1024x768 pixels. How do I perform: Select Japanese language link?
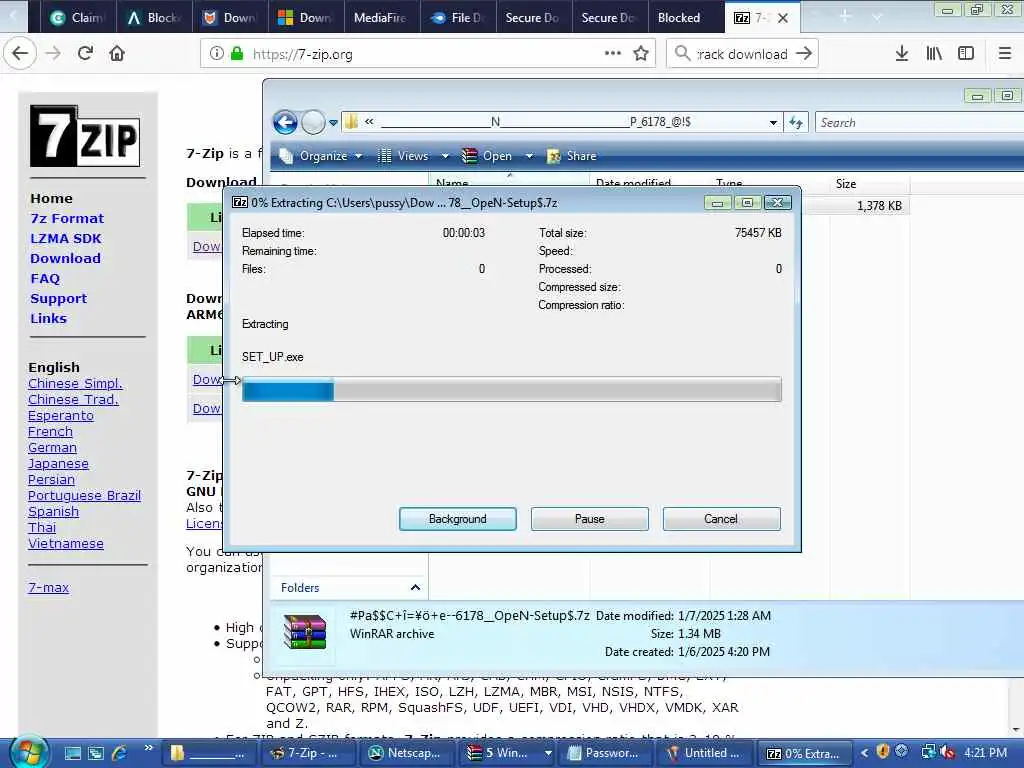click(58, 464)
